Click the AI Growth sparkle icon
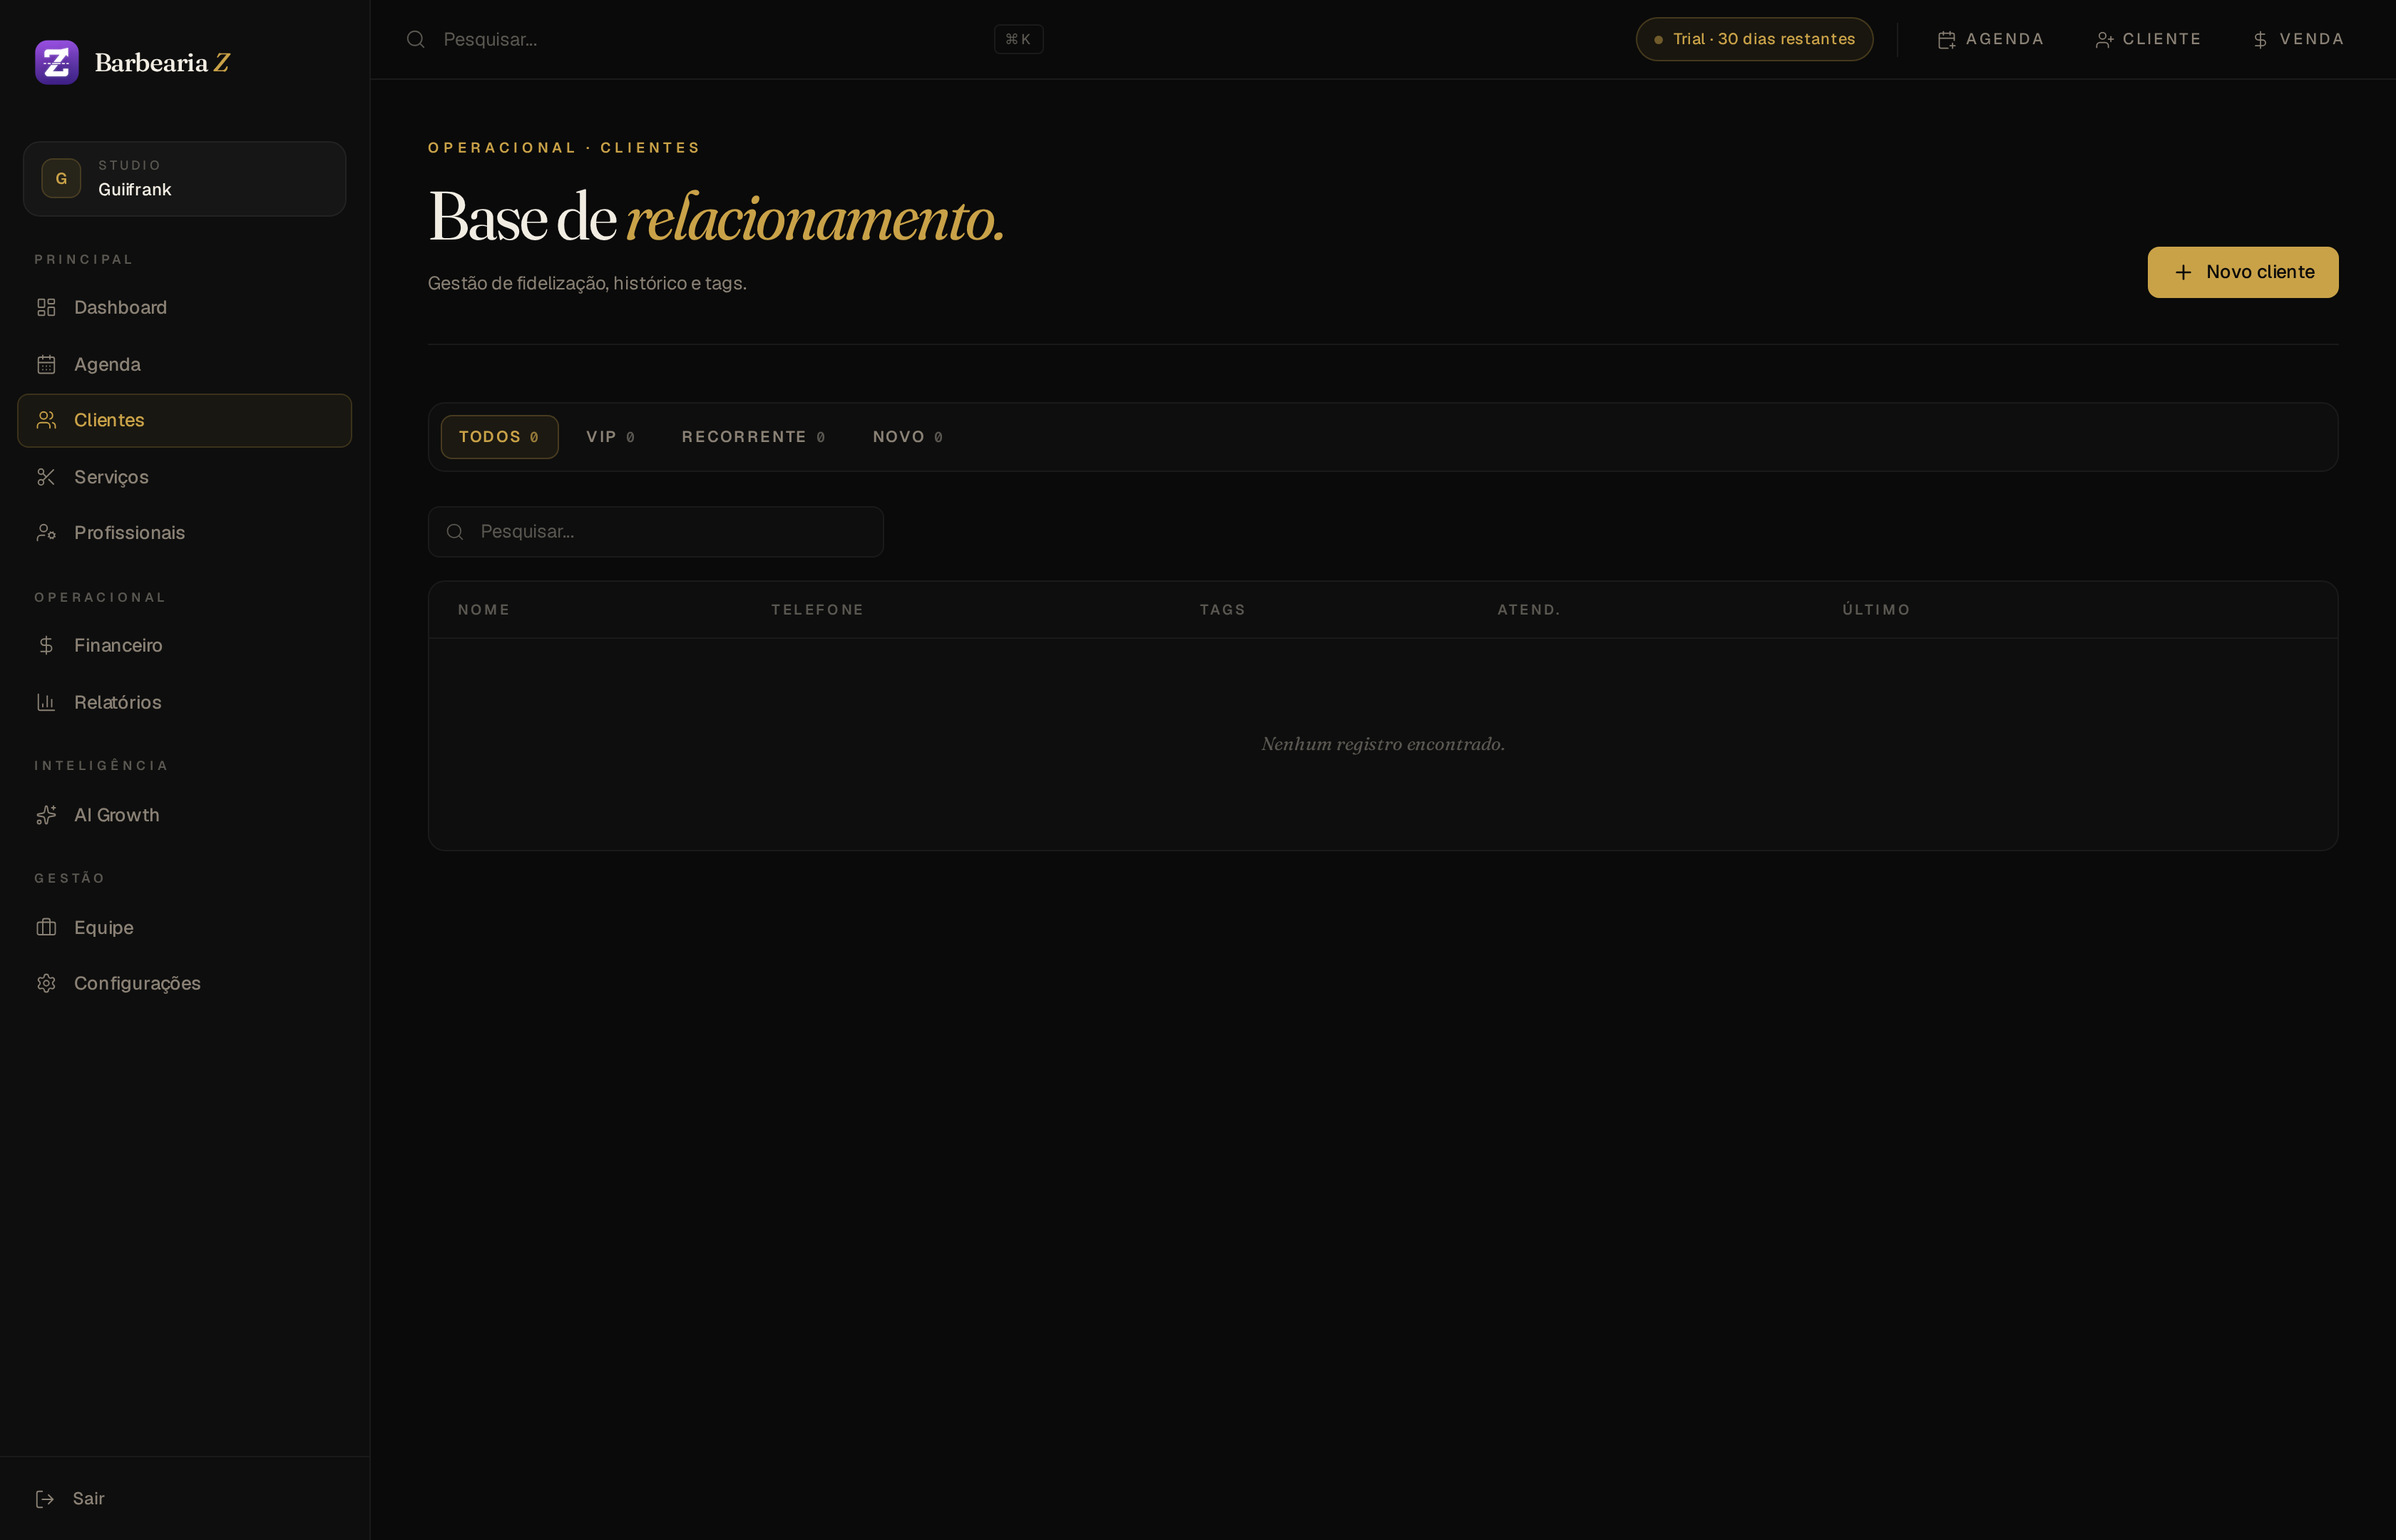Screen dimensions: 2396x1540 pos(46,815)
